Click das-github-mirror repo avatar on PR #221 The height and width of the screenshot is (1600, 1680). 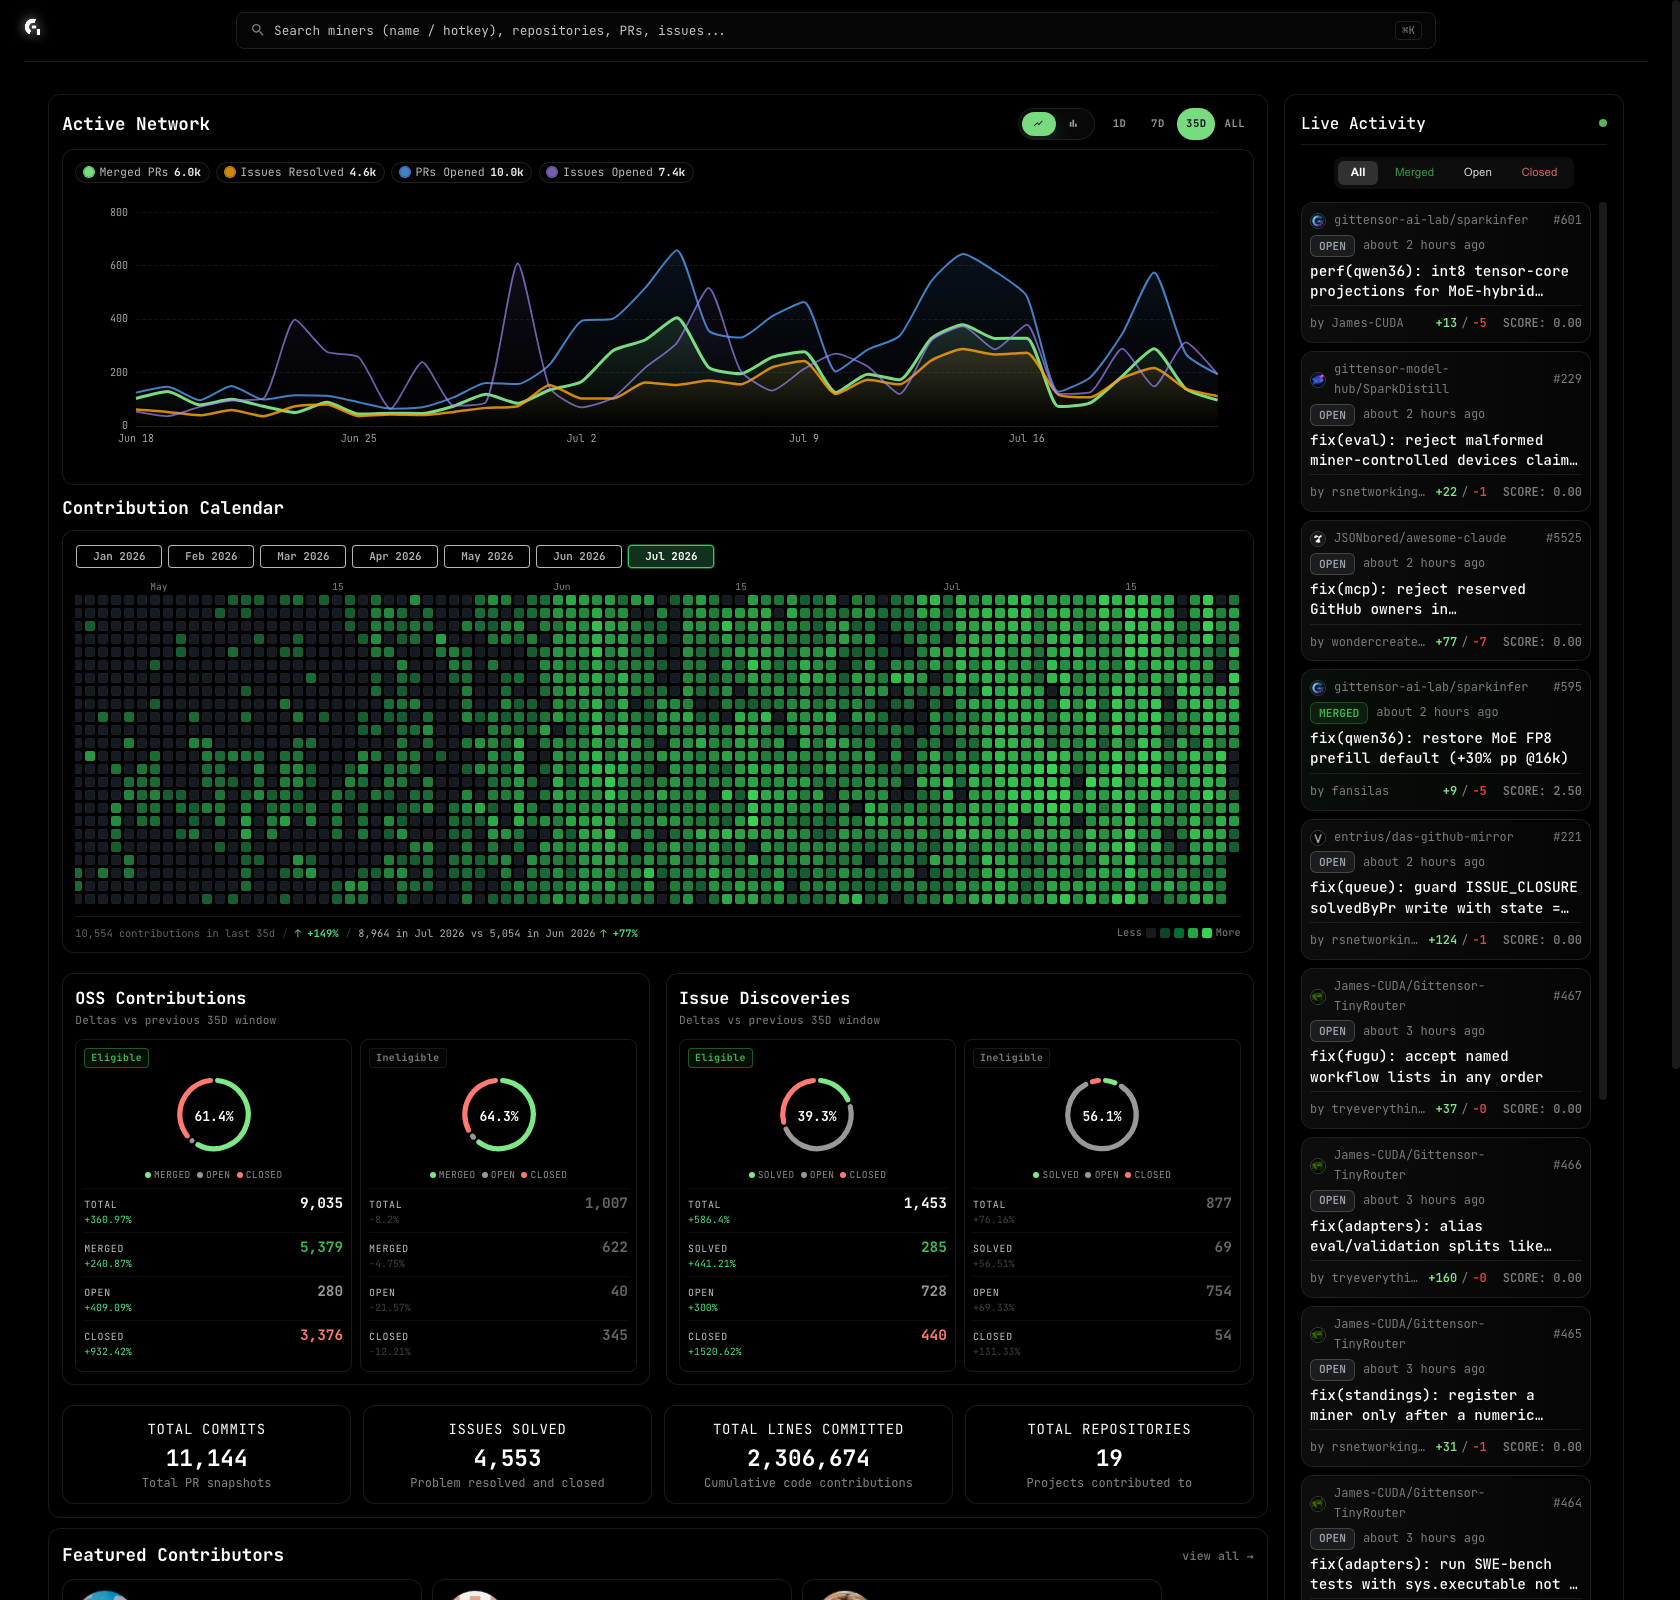click(1318, 838)
